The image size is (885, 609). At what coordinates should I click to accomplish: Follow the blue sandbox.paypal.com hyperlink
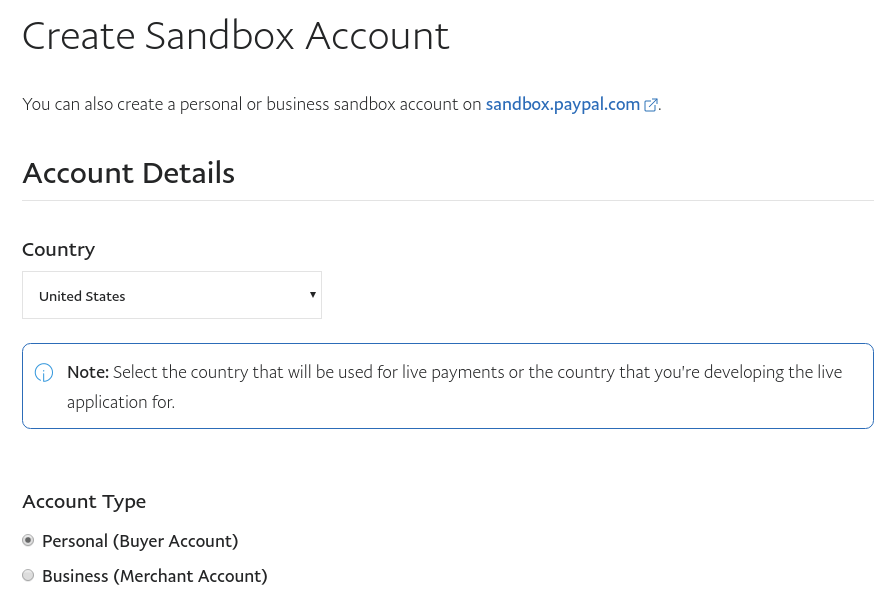[x=562, y=104]
